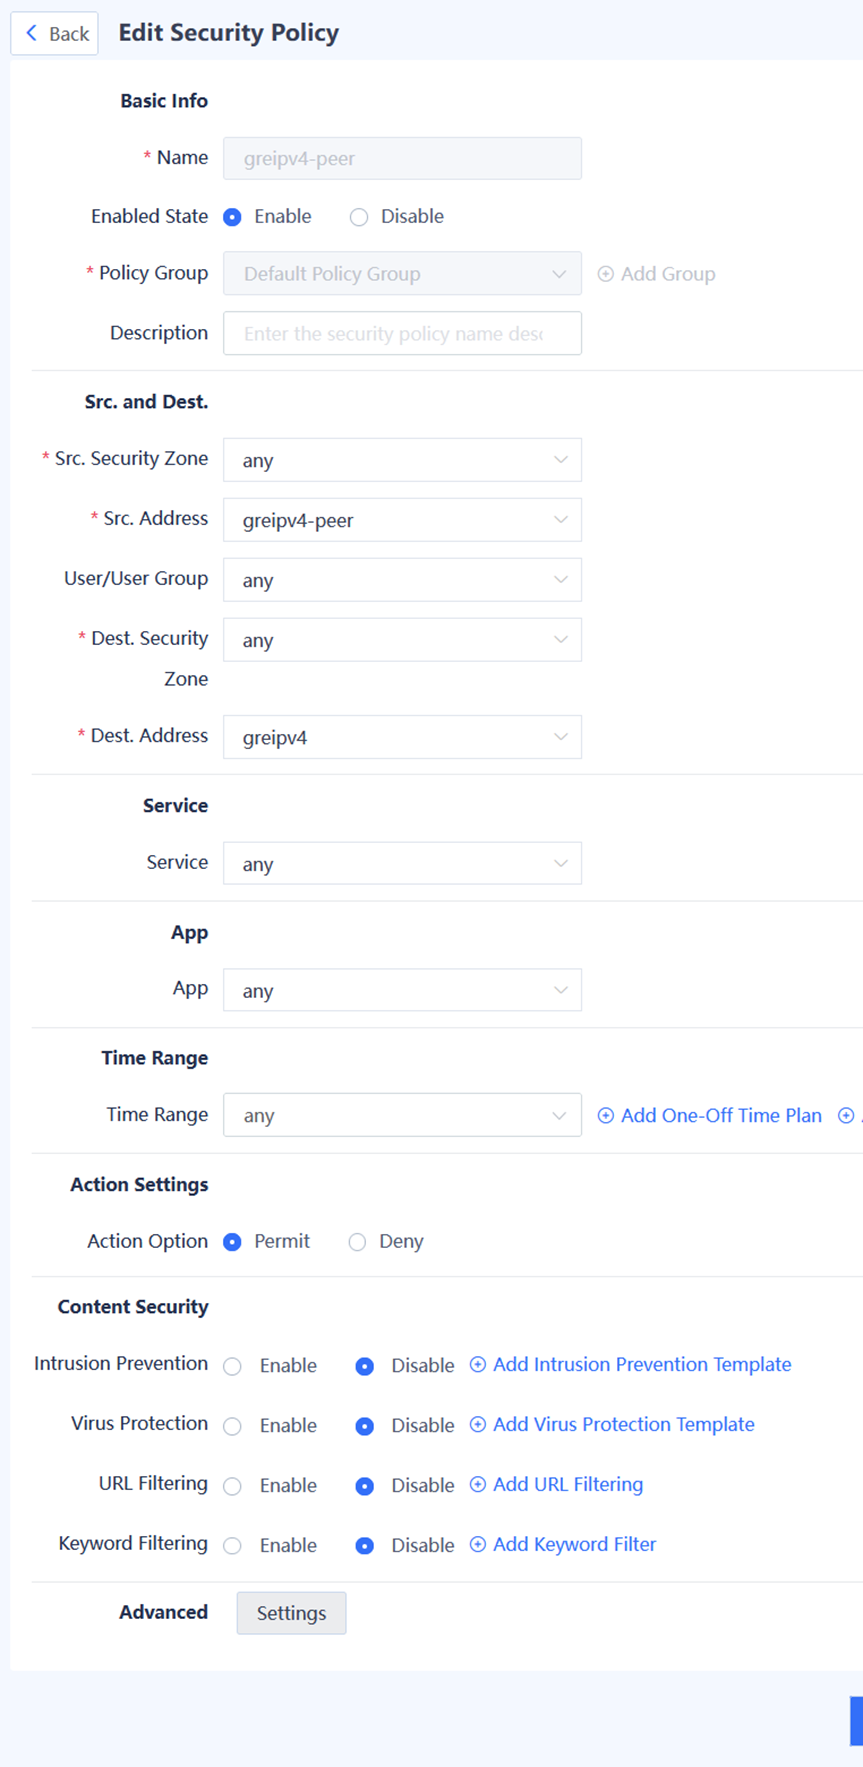Open the Dest. Address dropdown

pos(402,737)
